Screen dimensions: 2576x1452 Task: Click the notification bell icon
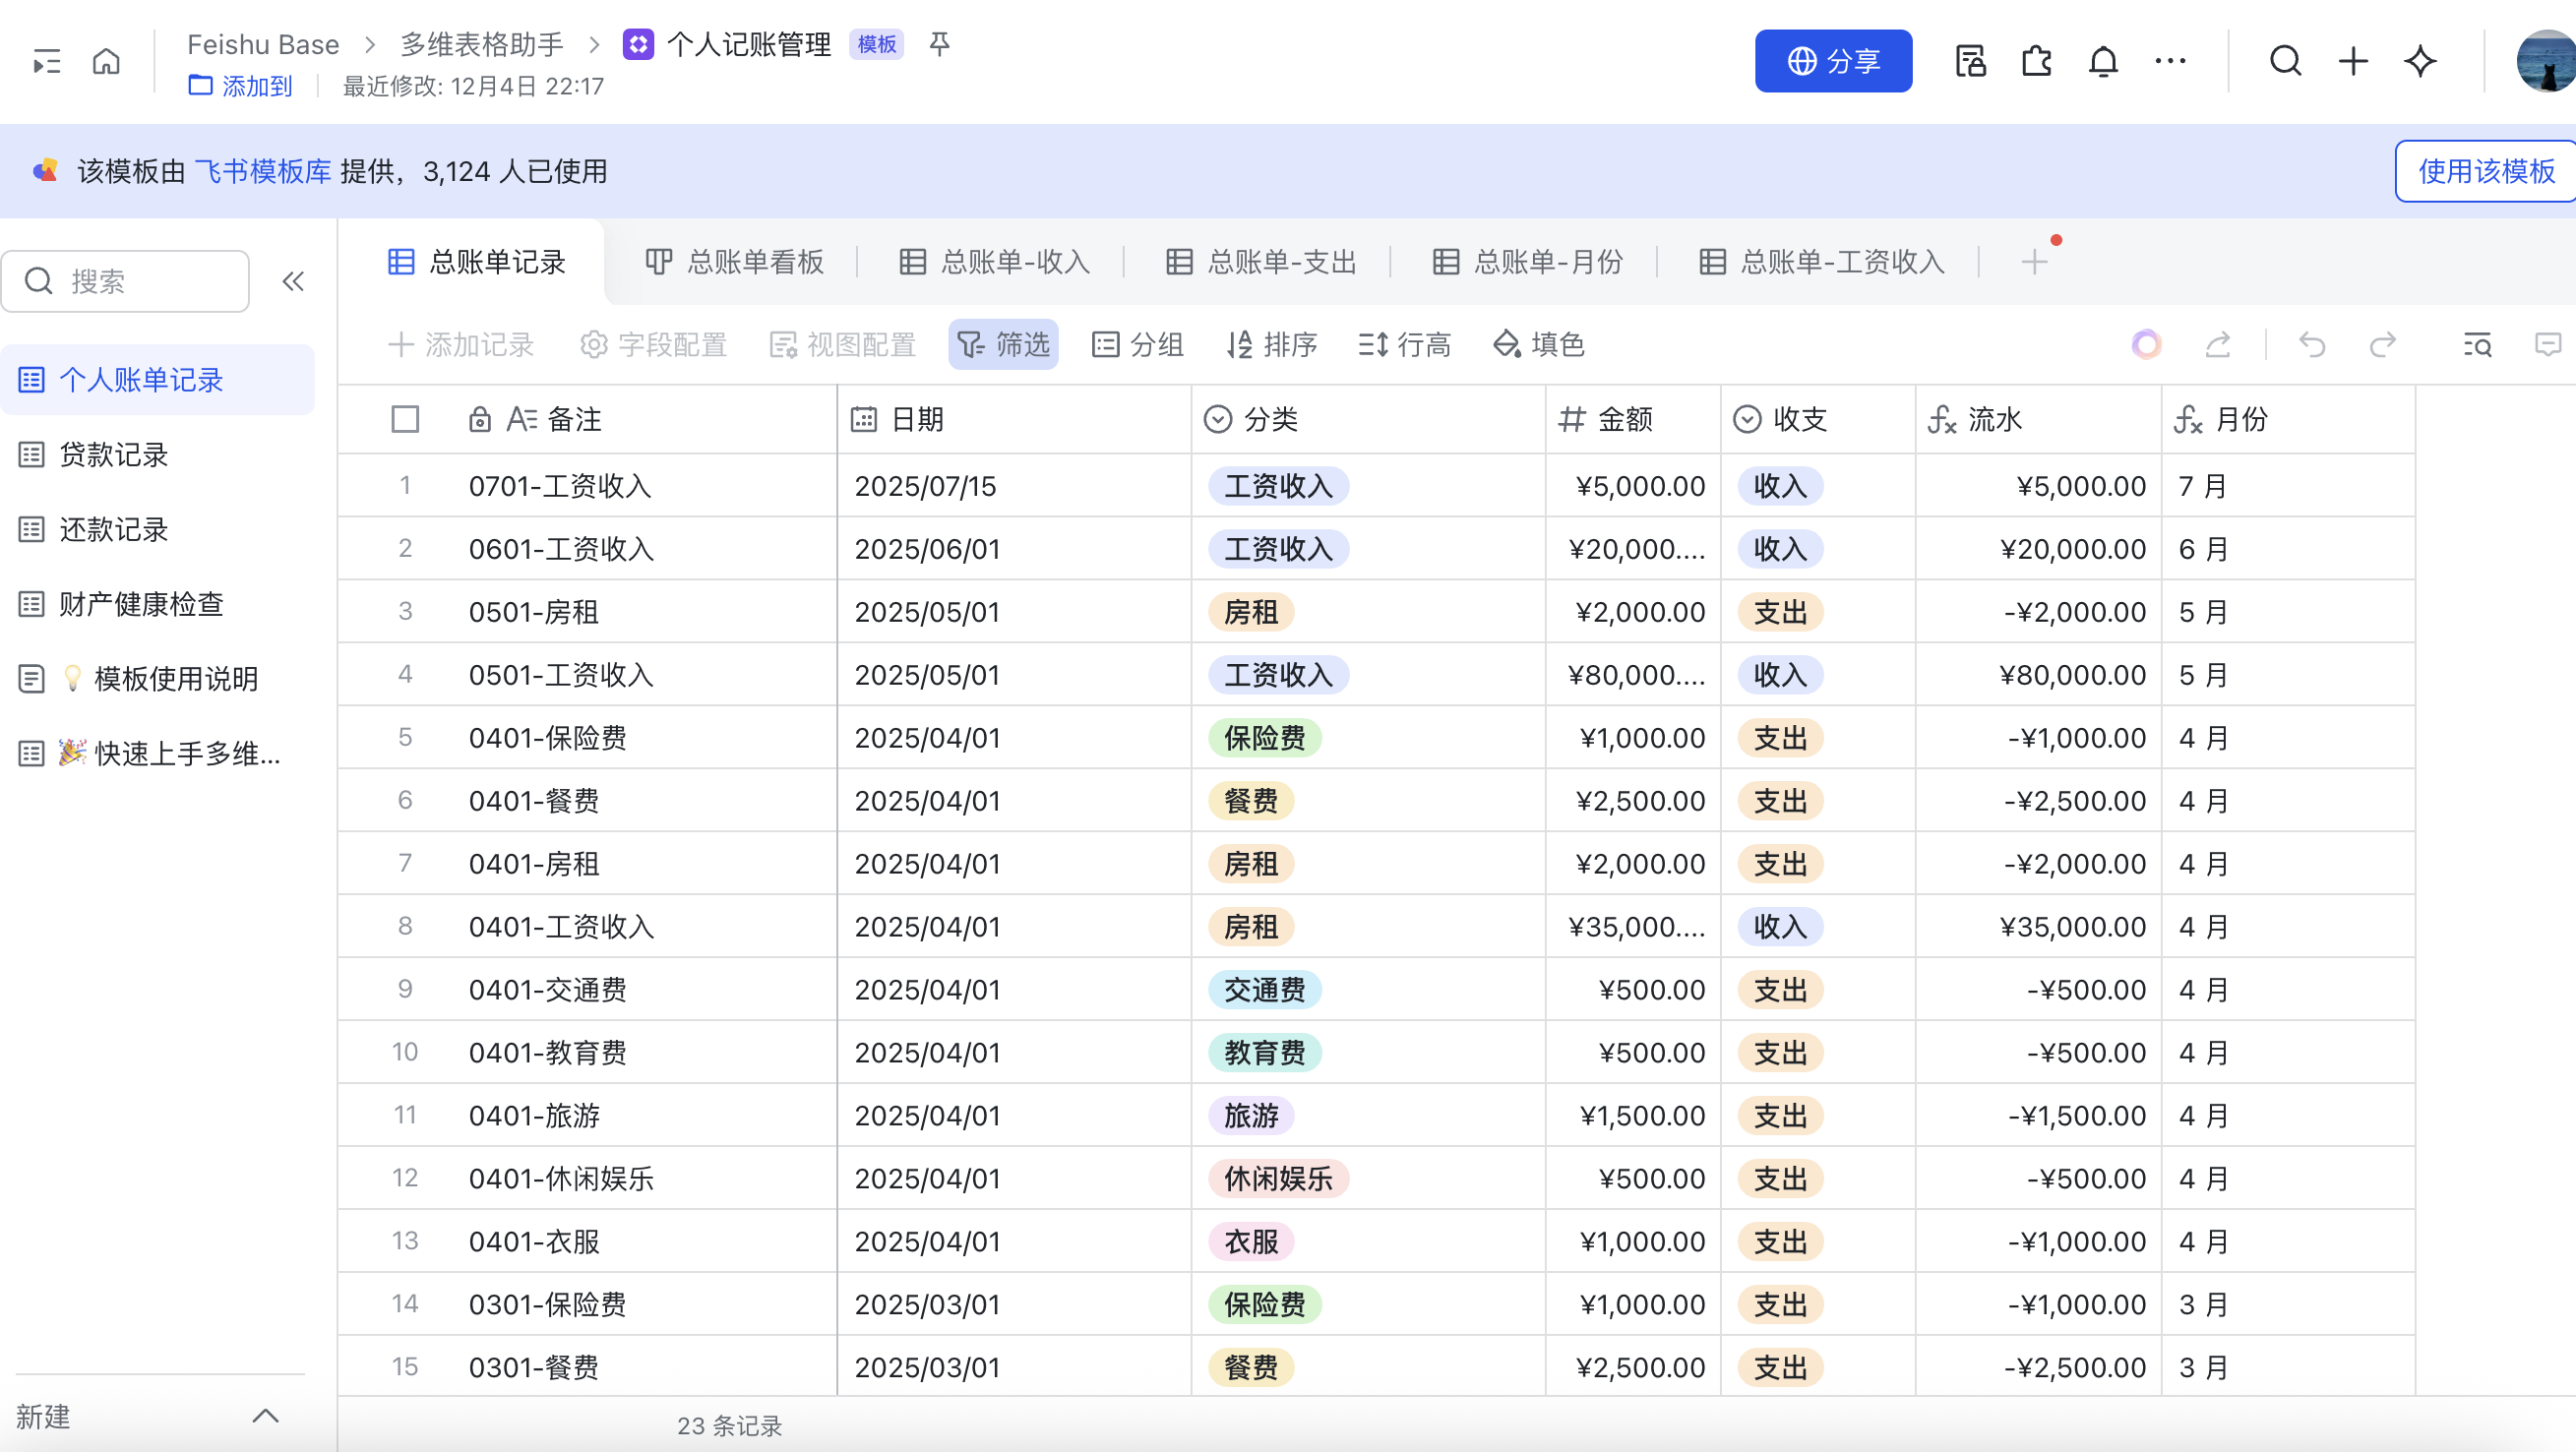point(2103,62)
